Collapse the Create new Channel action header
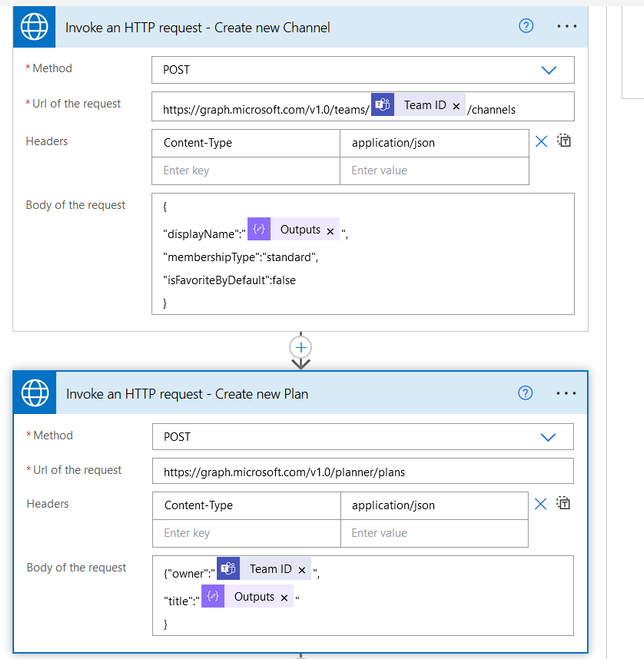644x659 pixels. [x=250, y=27]
